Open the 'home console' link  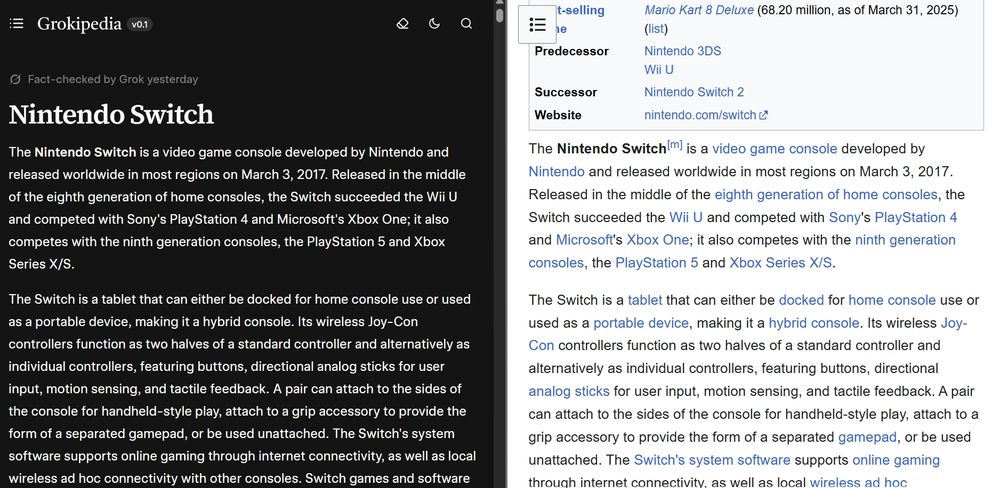coord(892,300)
